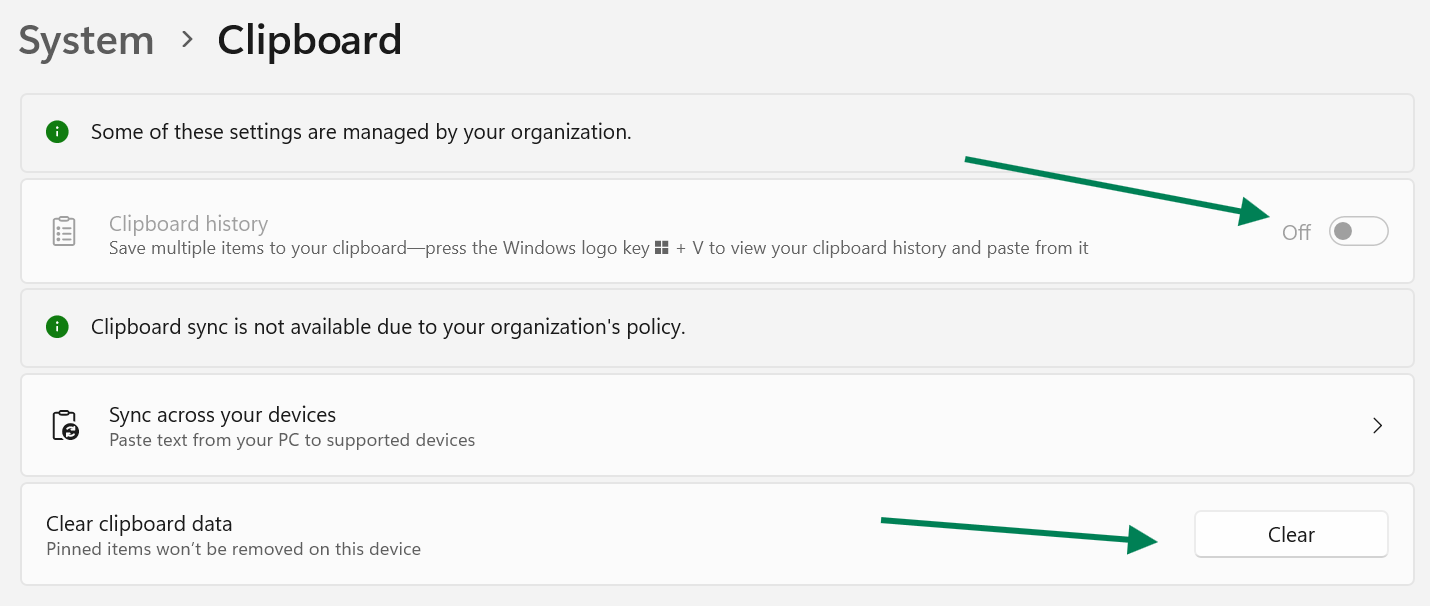1430x606 pixels.
Task: Open Sync across your devices settings
Action: coord(222,415)
